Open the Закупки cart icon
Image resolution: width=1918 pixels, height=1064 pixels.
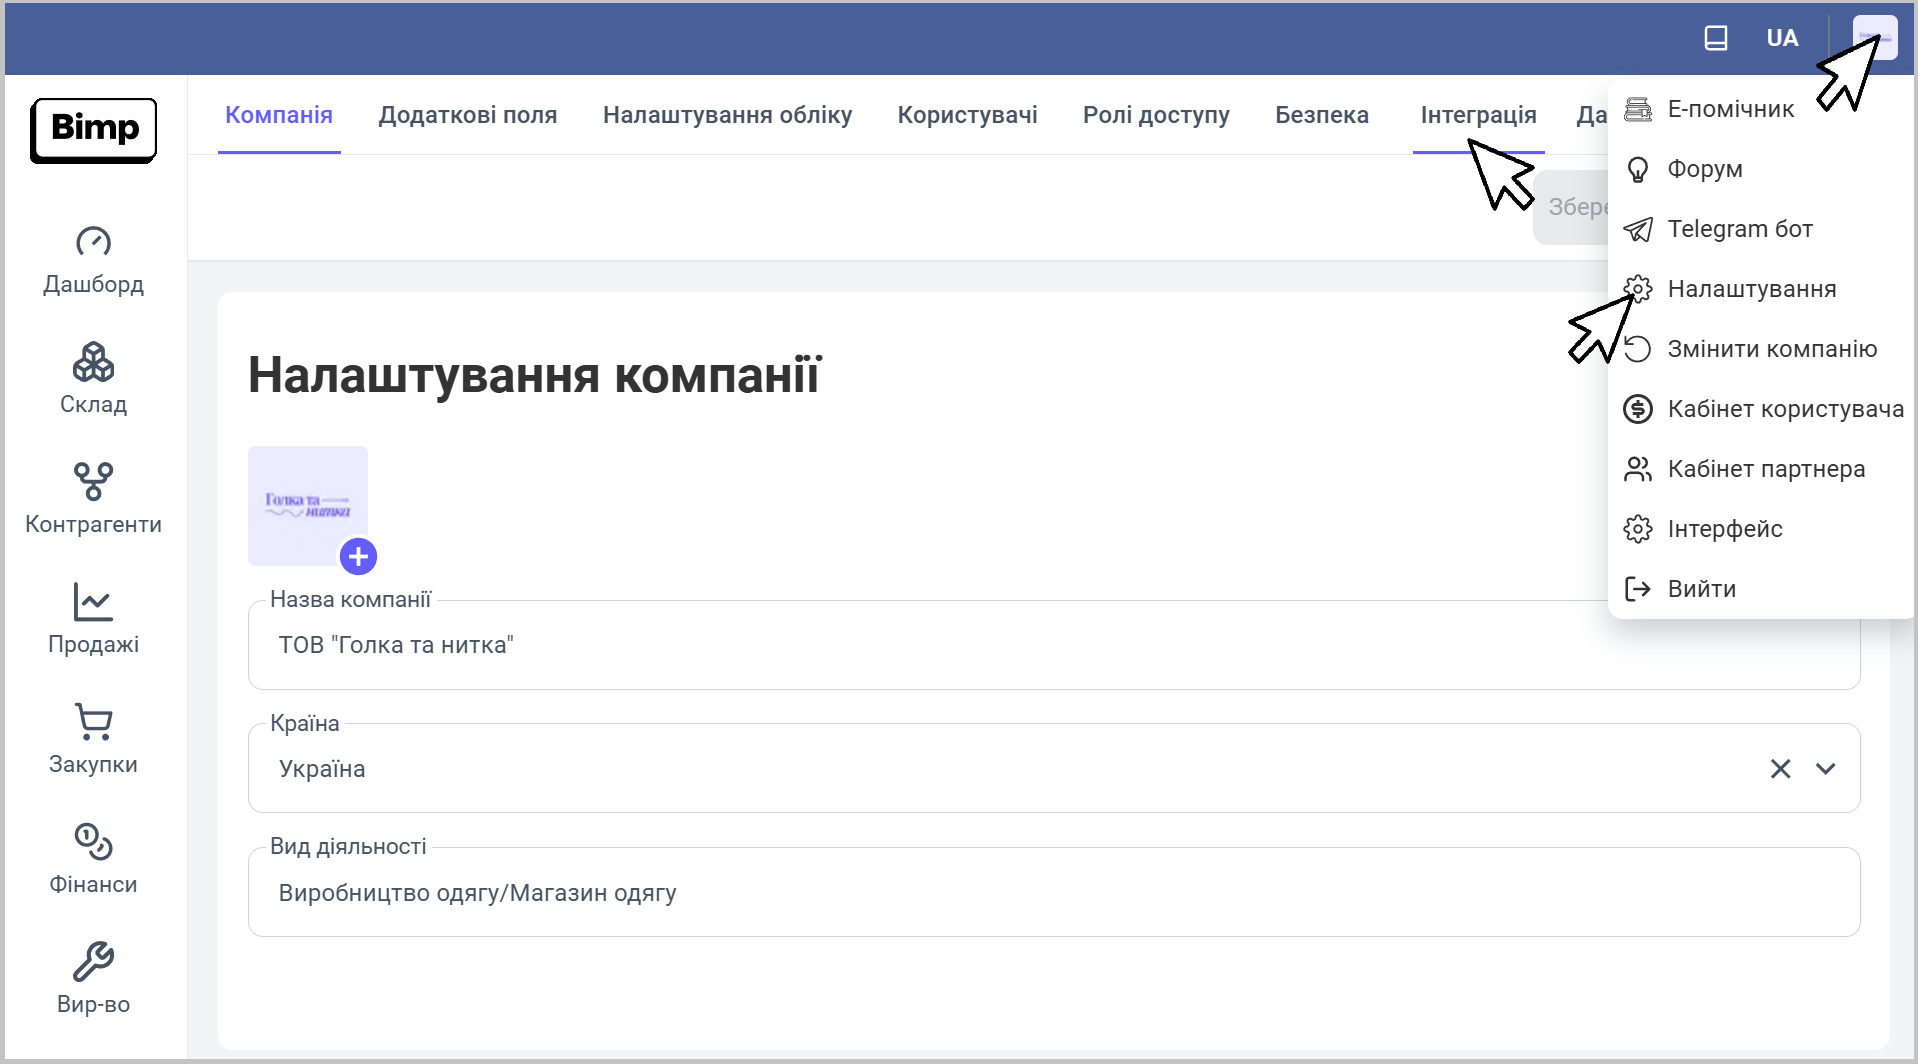point(93,722)
